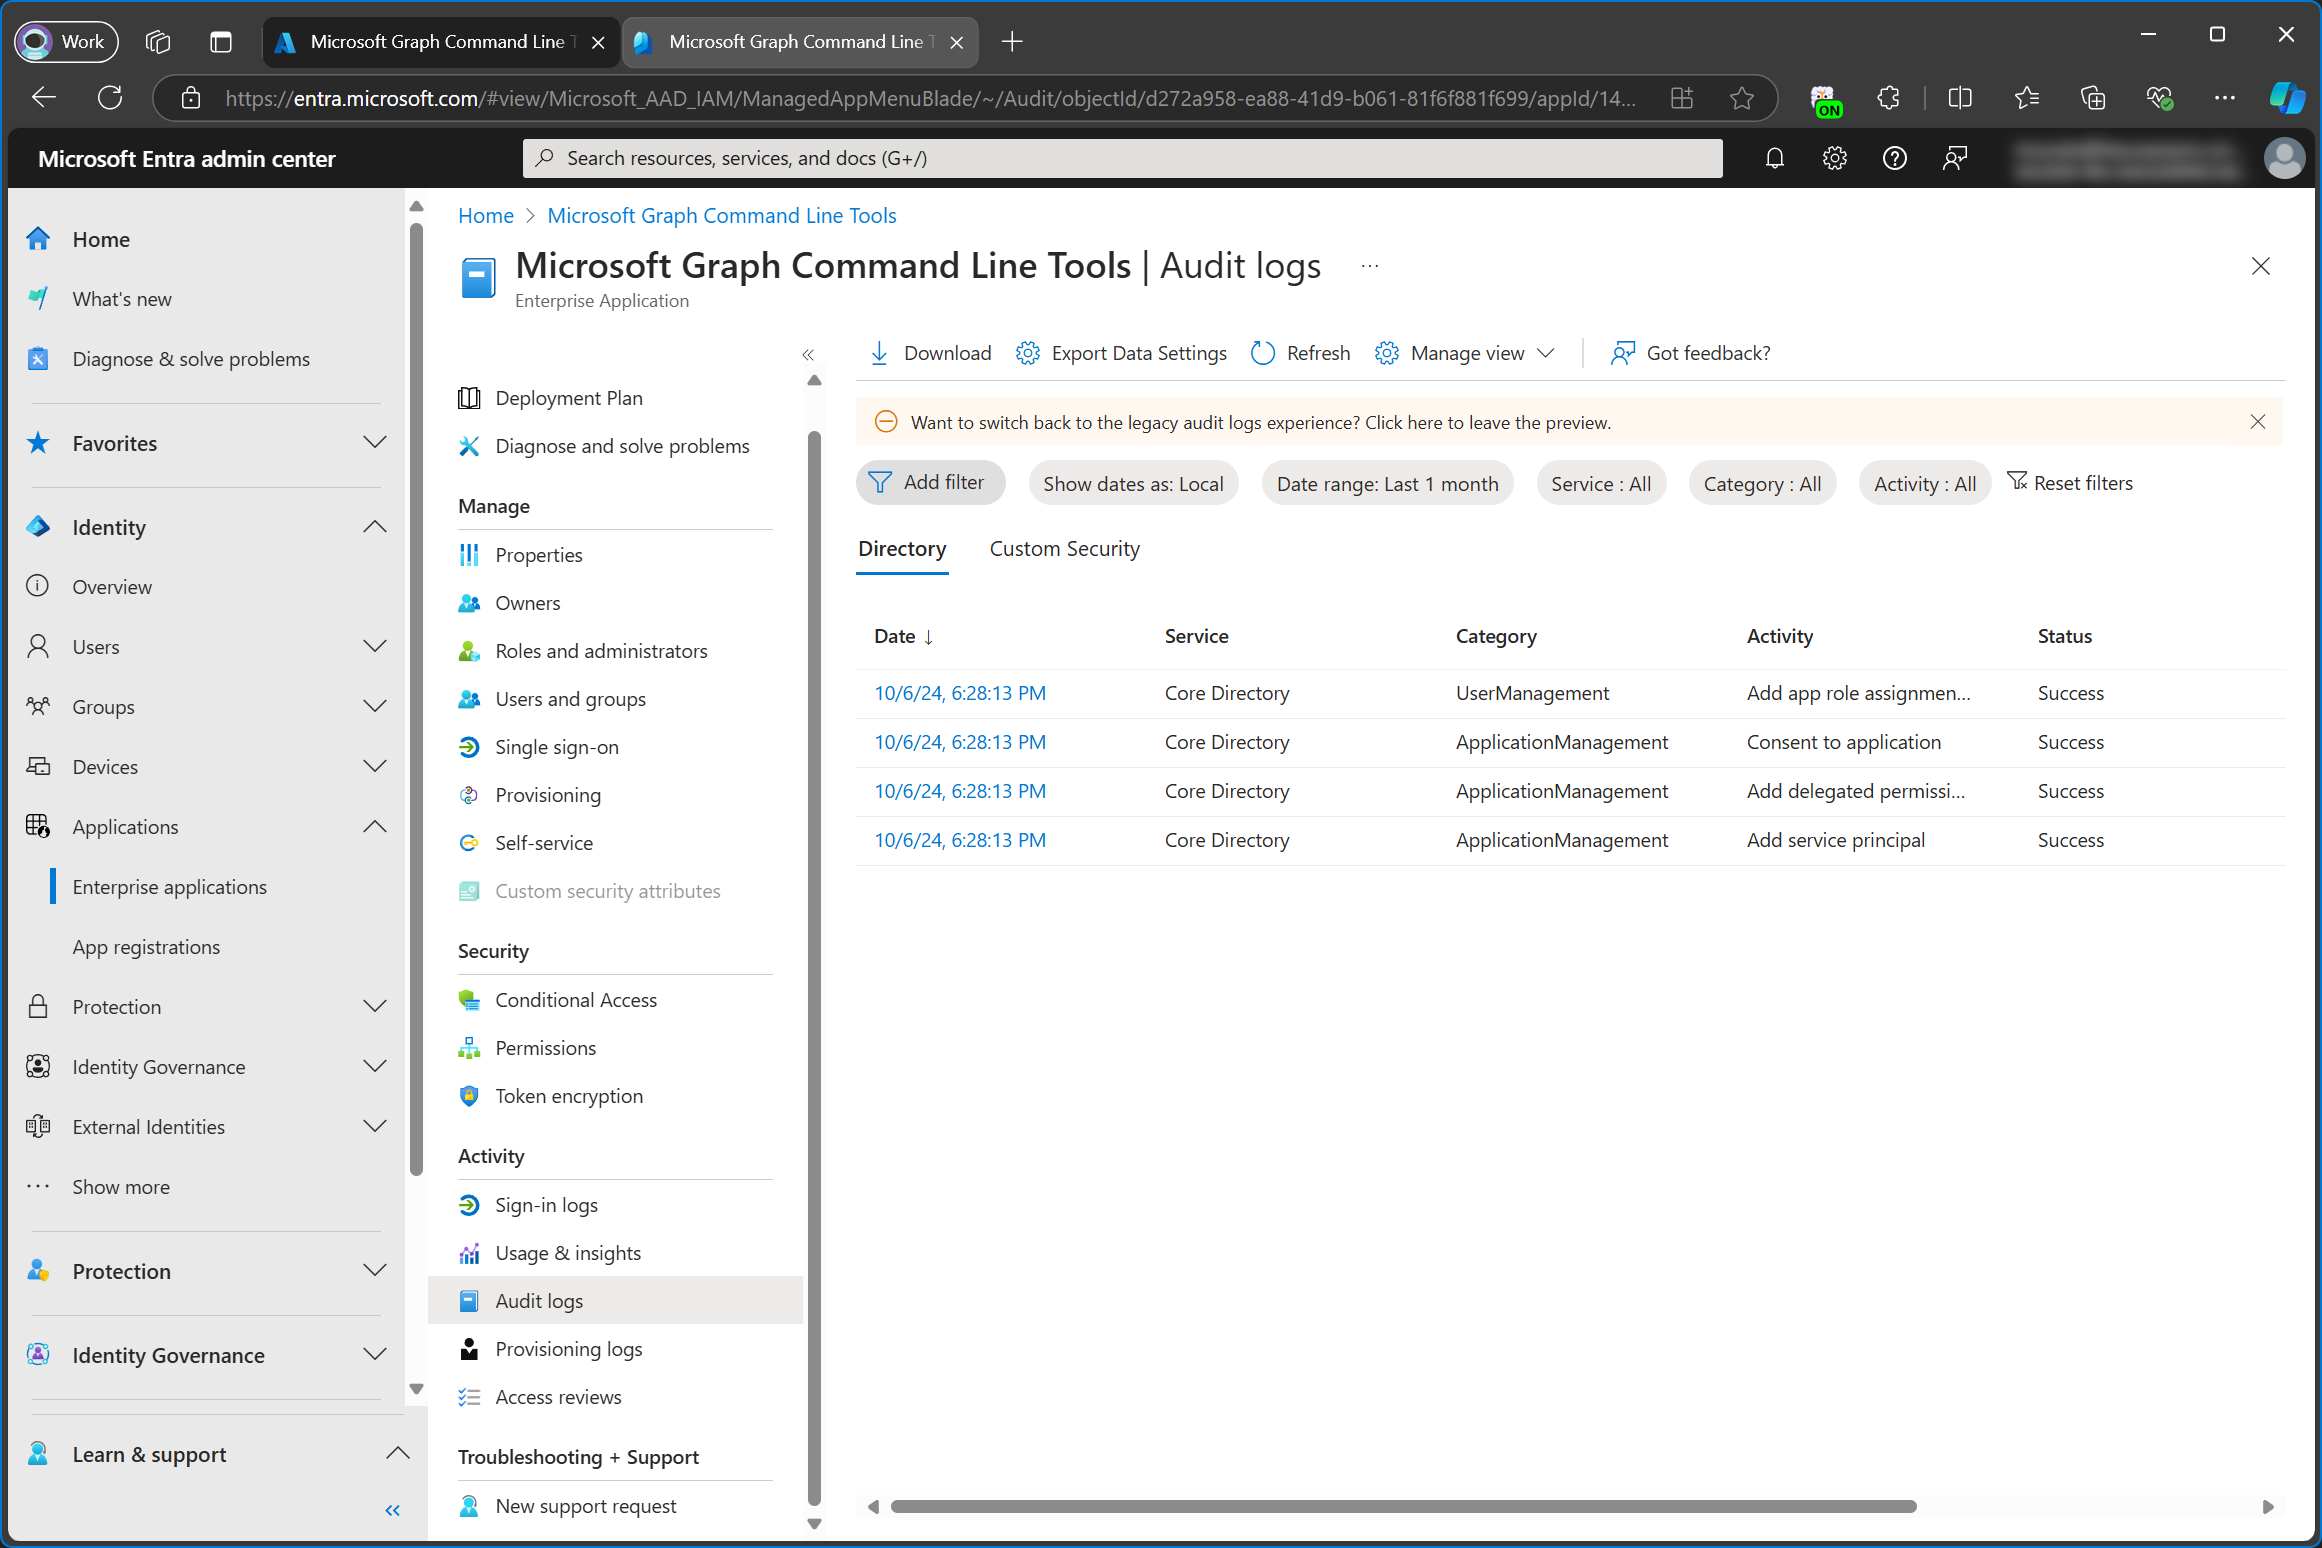Select the Custom Security tab

[1063, 548]
